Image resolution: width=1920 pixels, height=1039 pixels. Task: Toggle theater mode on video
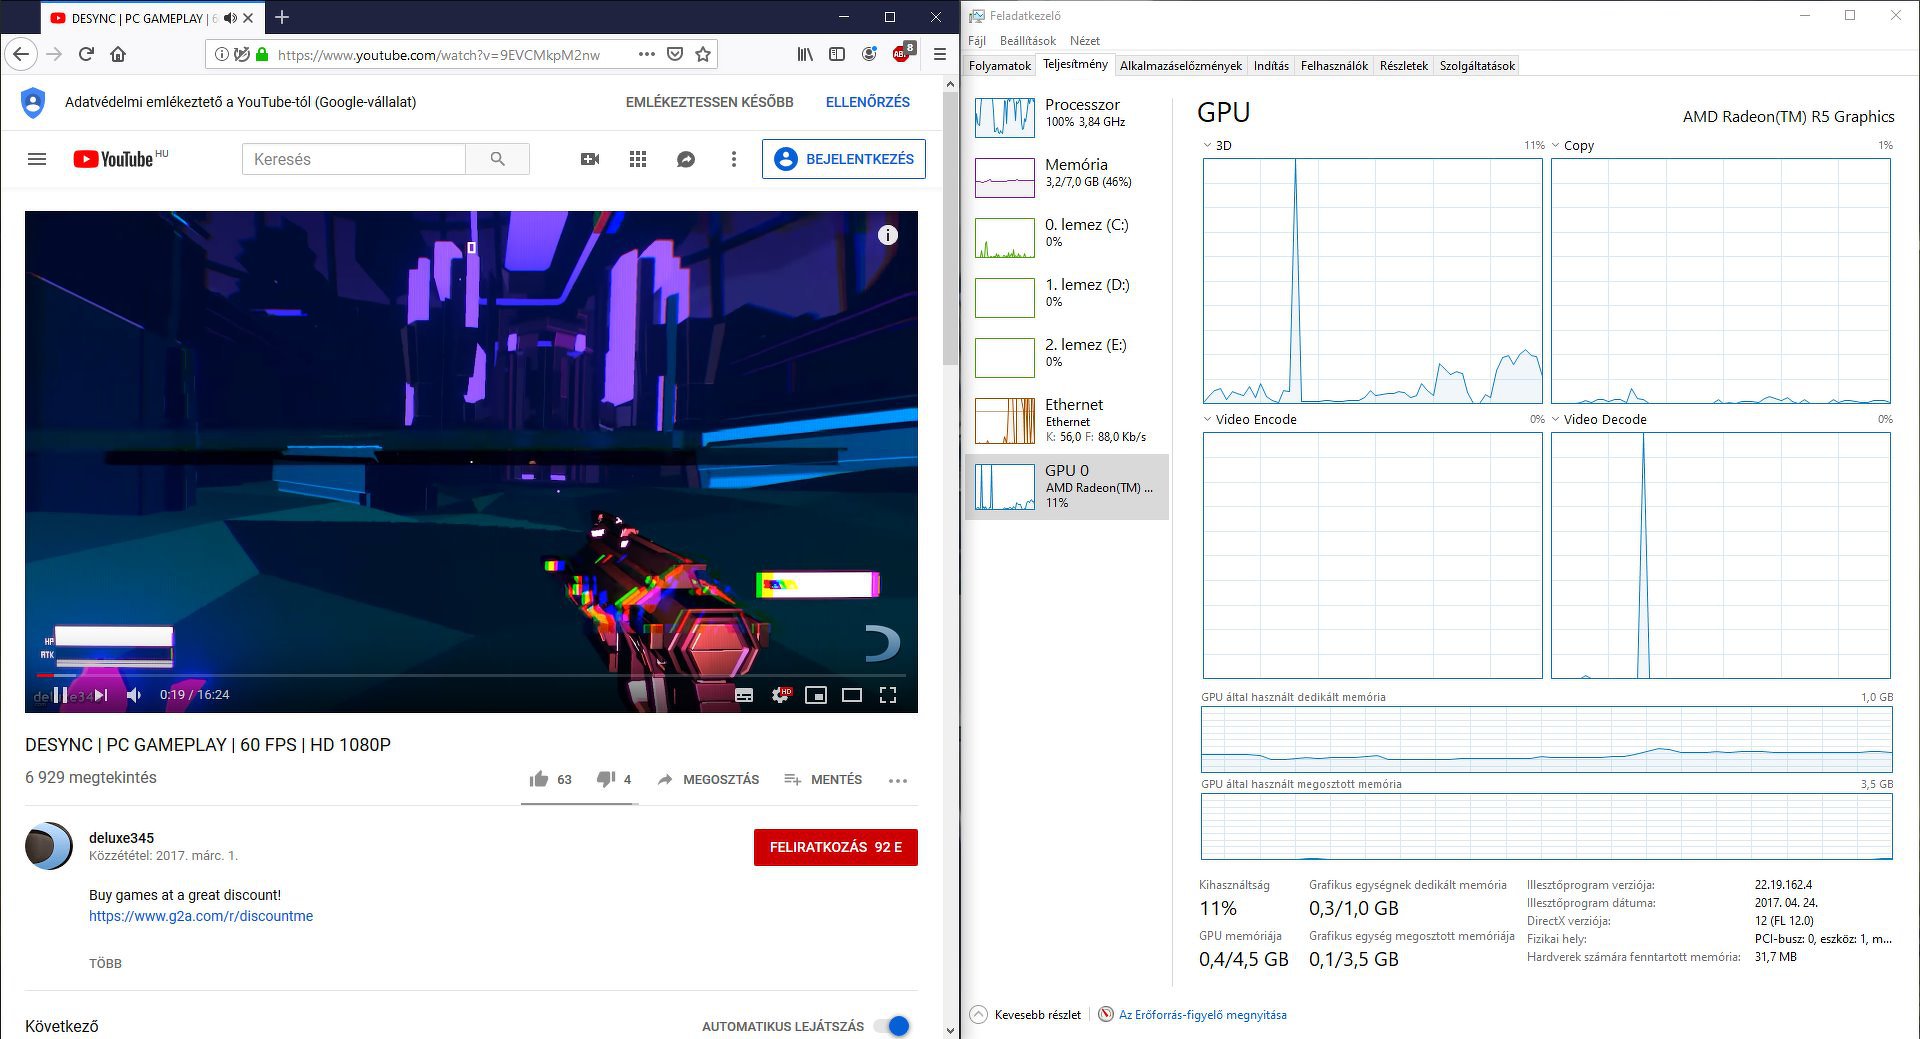click(852, 695)
